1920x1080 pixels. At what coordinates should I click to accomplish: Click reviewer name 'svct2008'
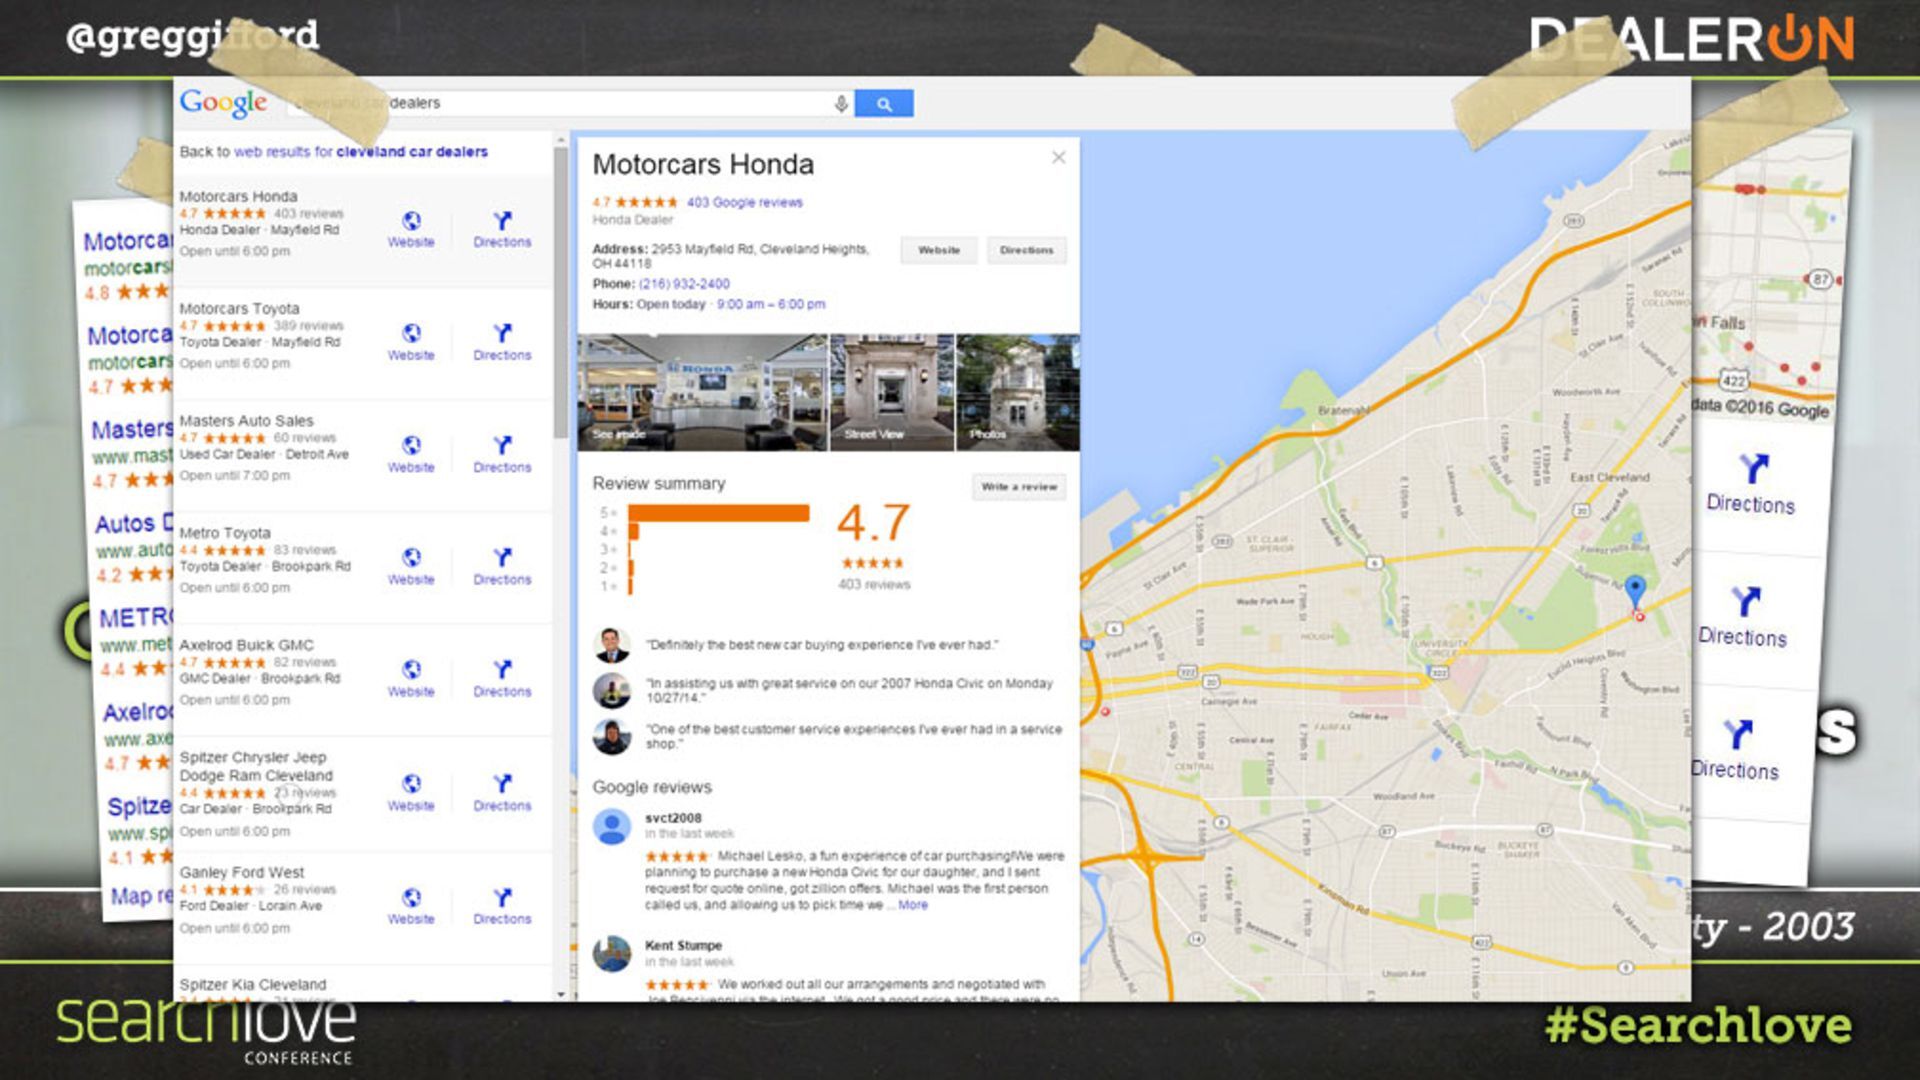pyautogui.click(x=673, y=818)
